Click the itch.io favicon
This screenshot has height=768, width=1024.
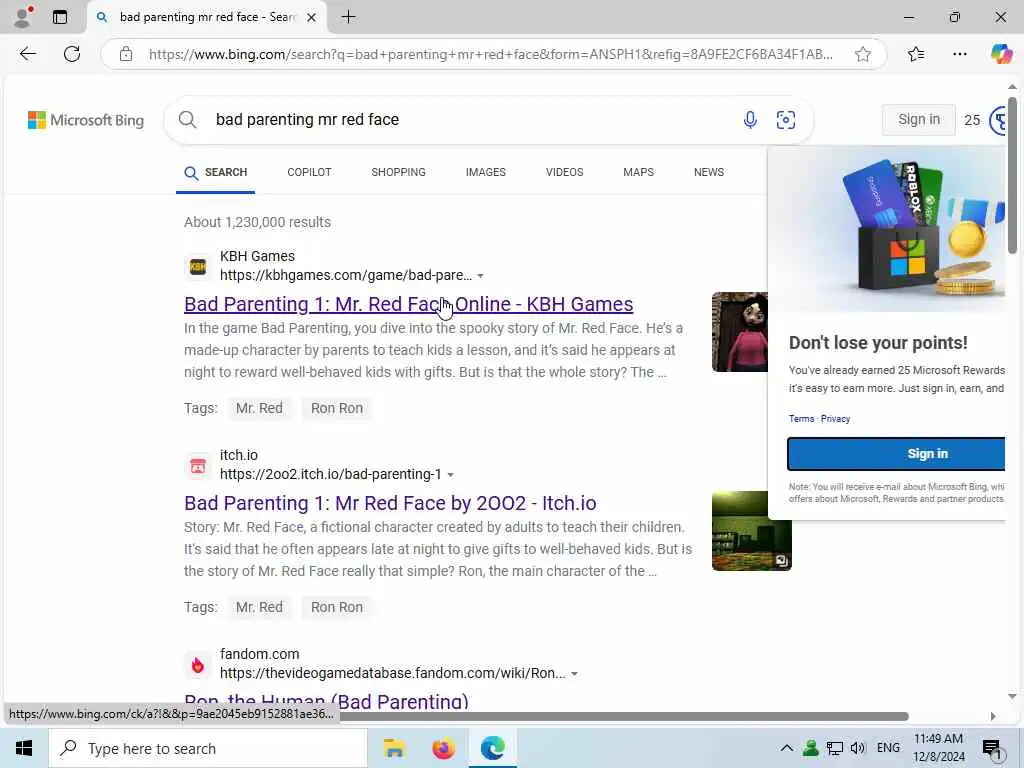[198, 466]
